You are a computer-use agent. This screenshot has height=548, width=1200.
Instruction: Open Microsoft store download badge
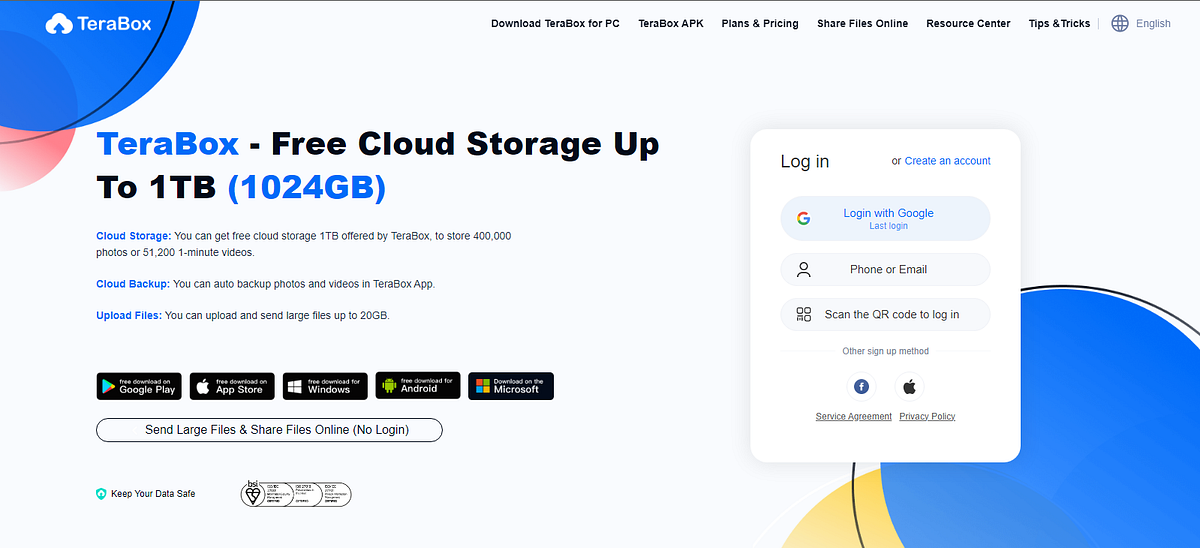point(511,386)
